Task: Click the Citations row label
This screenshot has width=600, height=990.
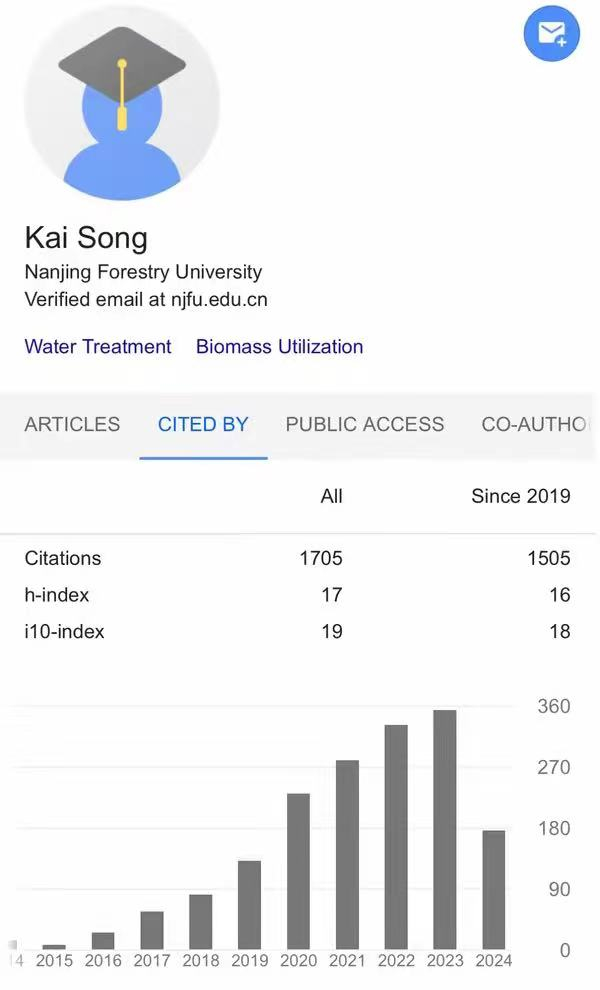Action: (x=62, y=558)
